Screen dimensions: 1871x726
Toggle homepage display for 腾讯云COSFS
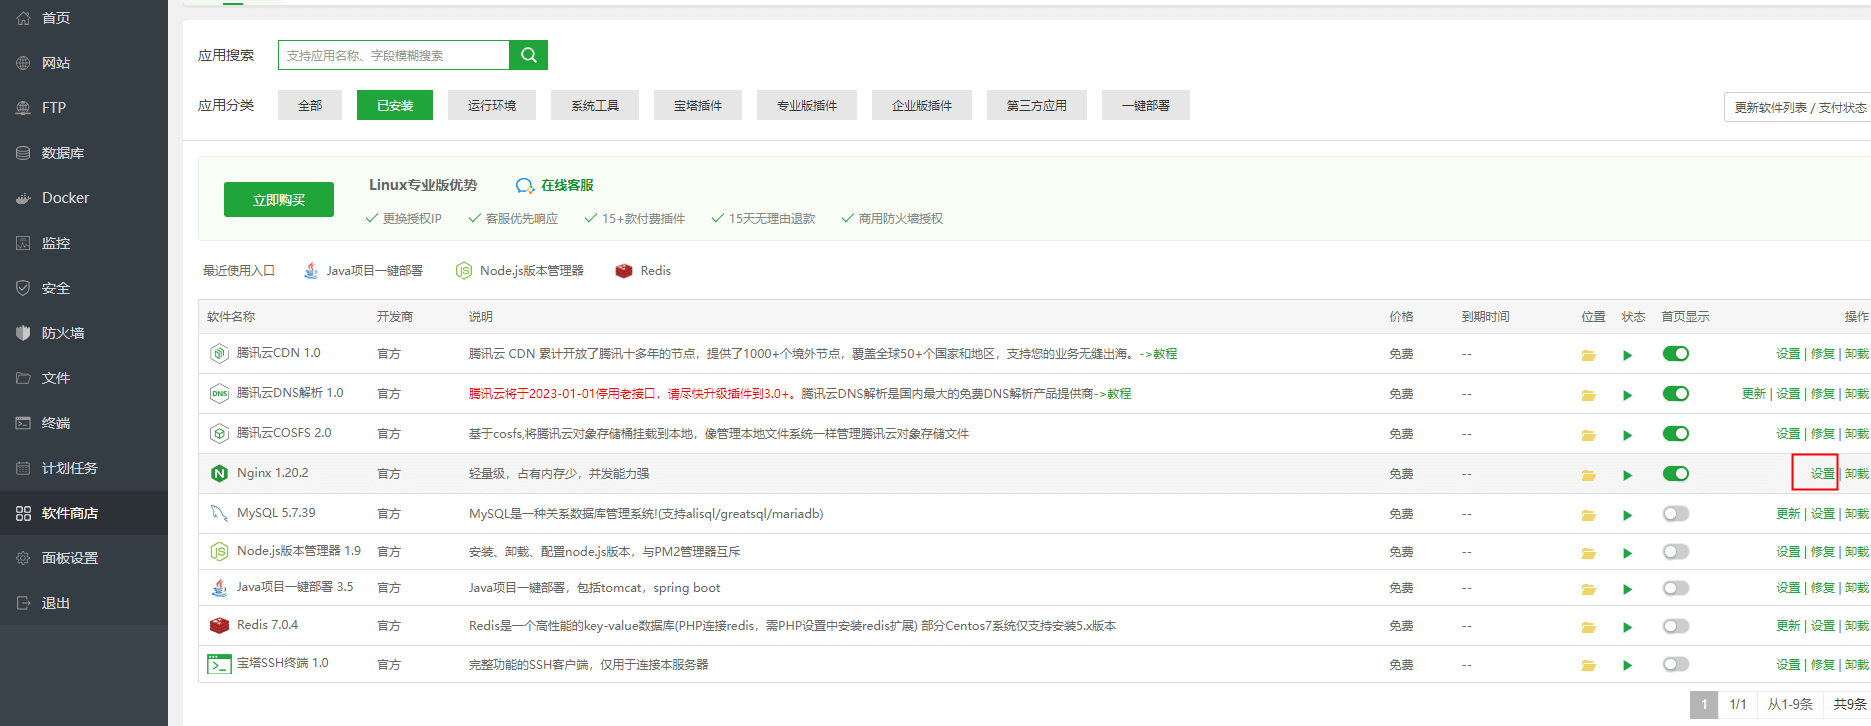tap(1675, 433)
